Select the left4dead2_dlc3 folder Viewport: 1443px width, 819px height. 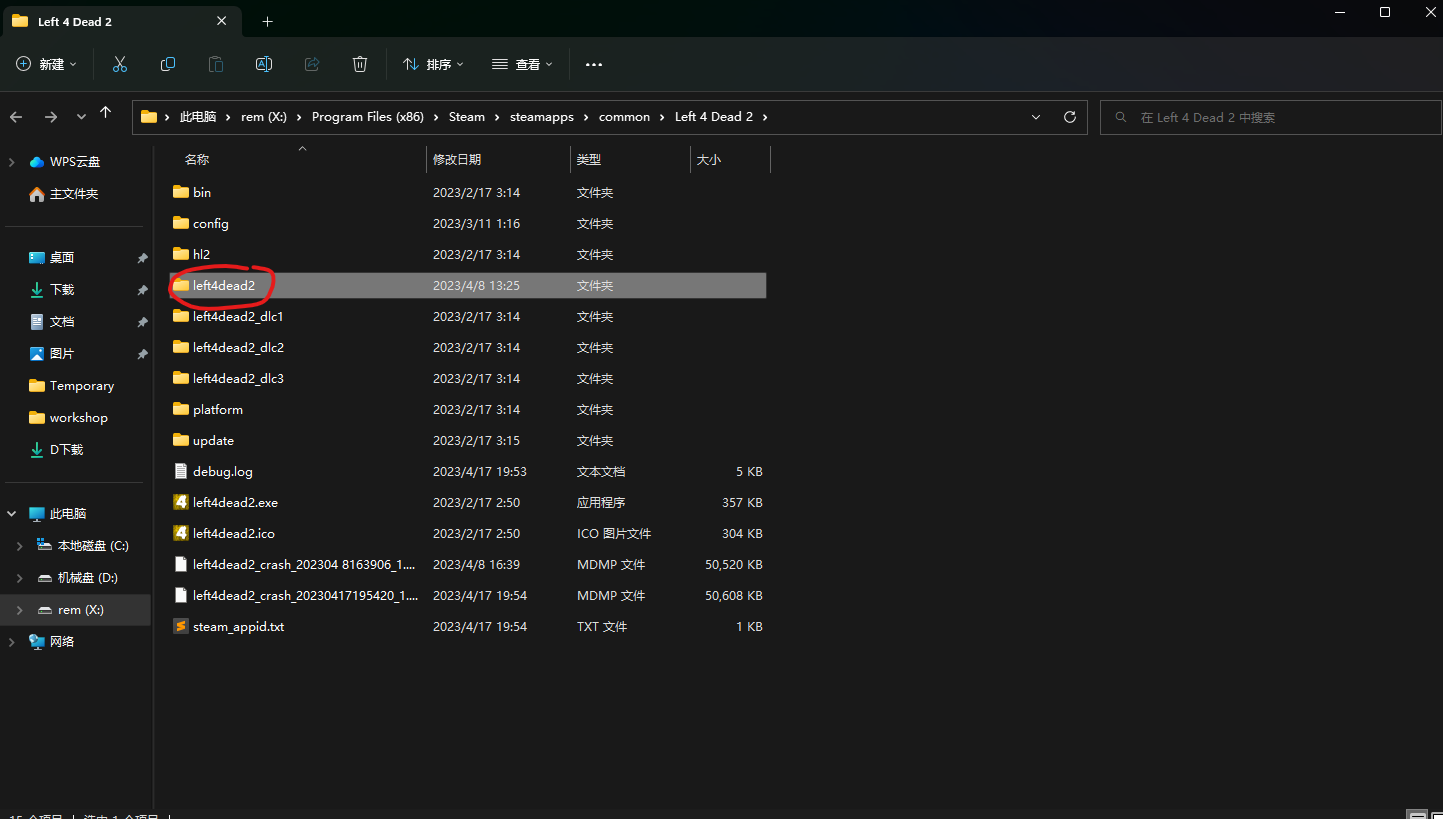pyautogui.click(x=468, y=378)
